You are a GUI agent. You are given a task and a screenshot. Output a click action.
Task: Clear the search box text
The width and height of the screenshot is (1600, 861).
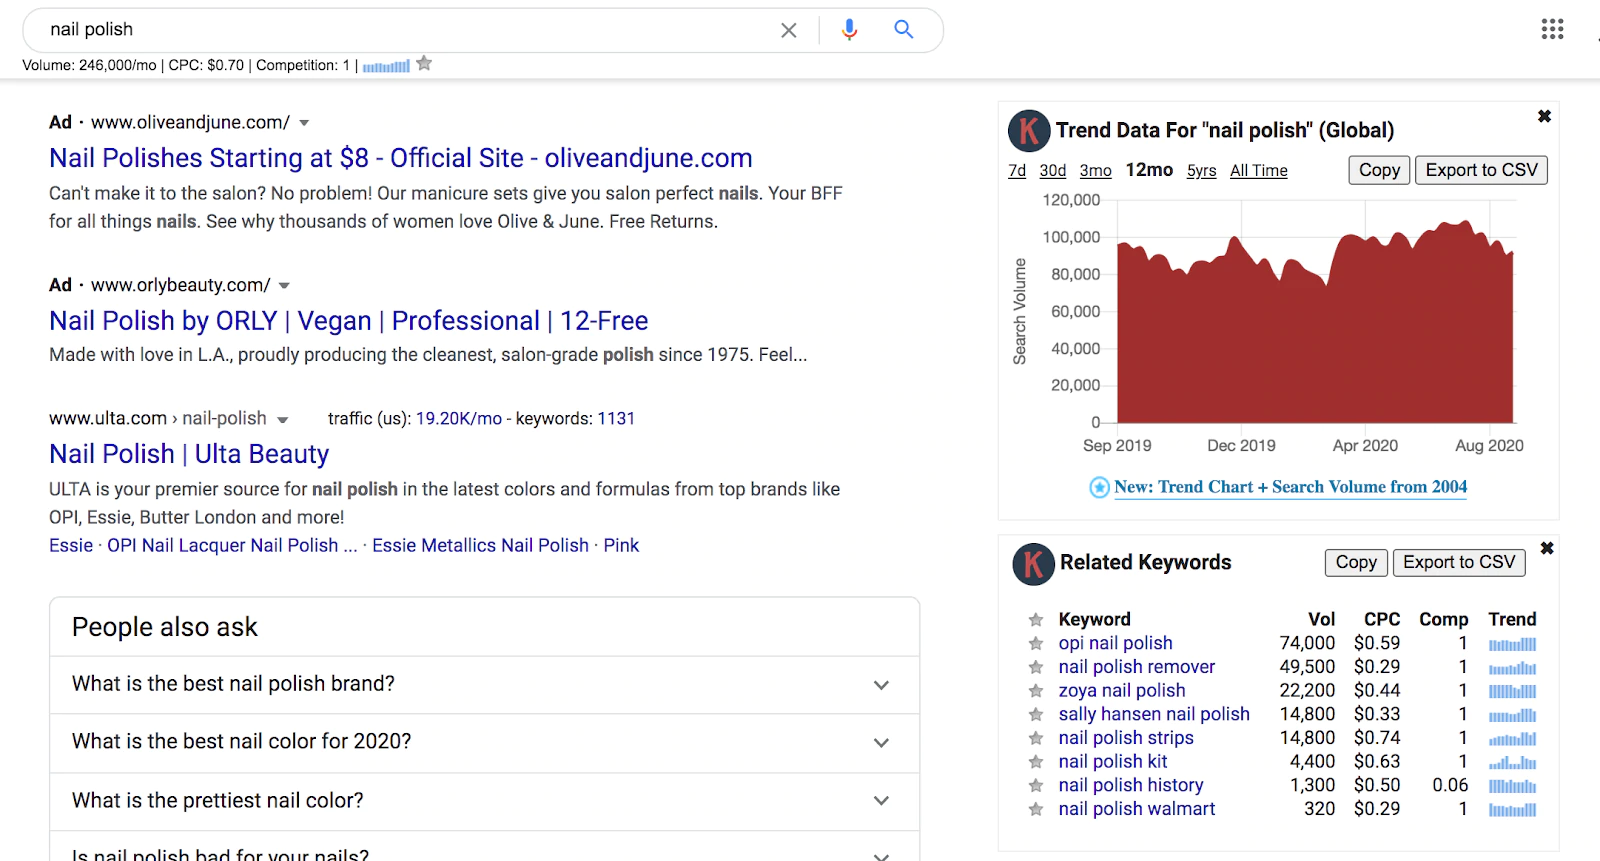(788, 30)
